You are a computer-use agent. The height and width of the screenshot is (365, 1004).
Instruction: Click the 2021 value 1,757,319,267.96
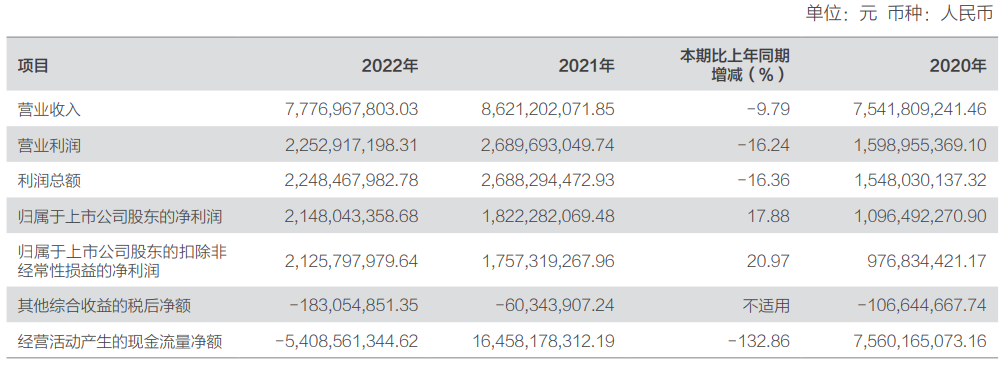pos(547,261)
